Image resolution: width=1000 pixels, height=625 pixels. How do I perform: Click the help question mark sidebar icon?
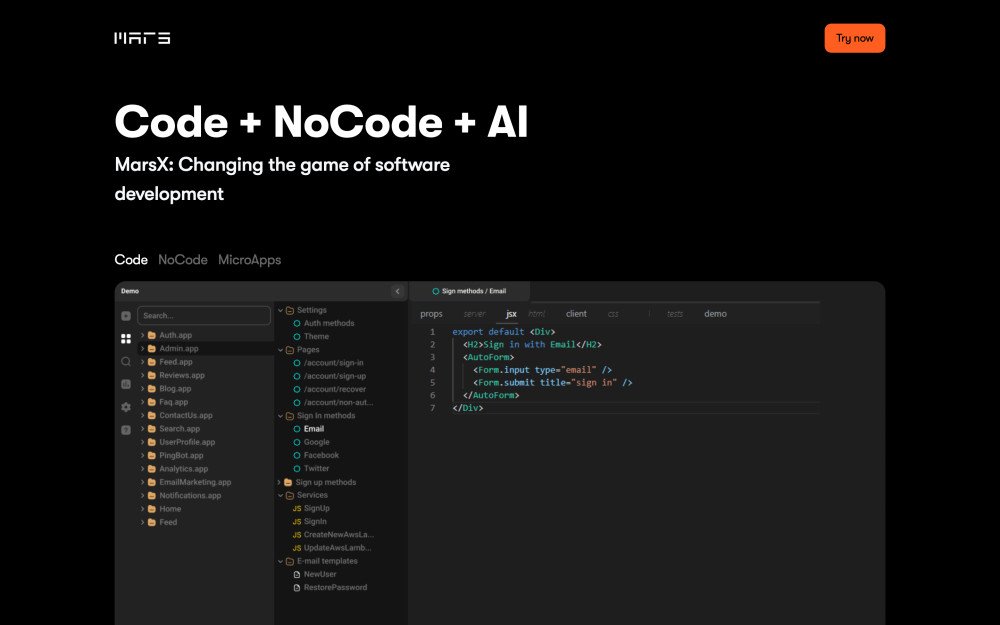(126, 429)
